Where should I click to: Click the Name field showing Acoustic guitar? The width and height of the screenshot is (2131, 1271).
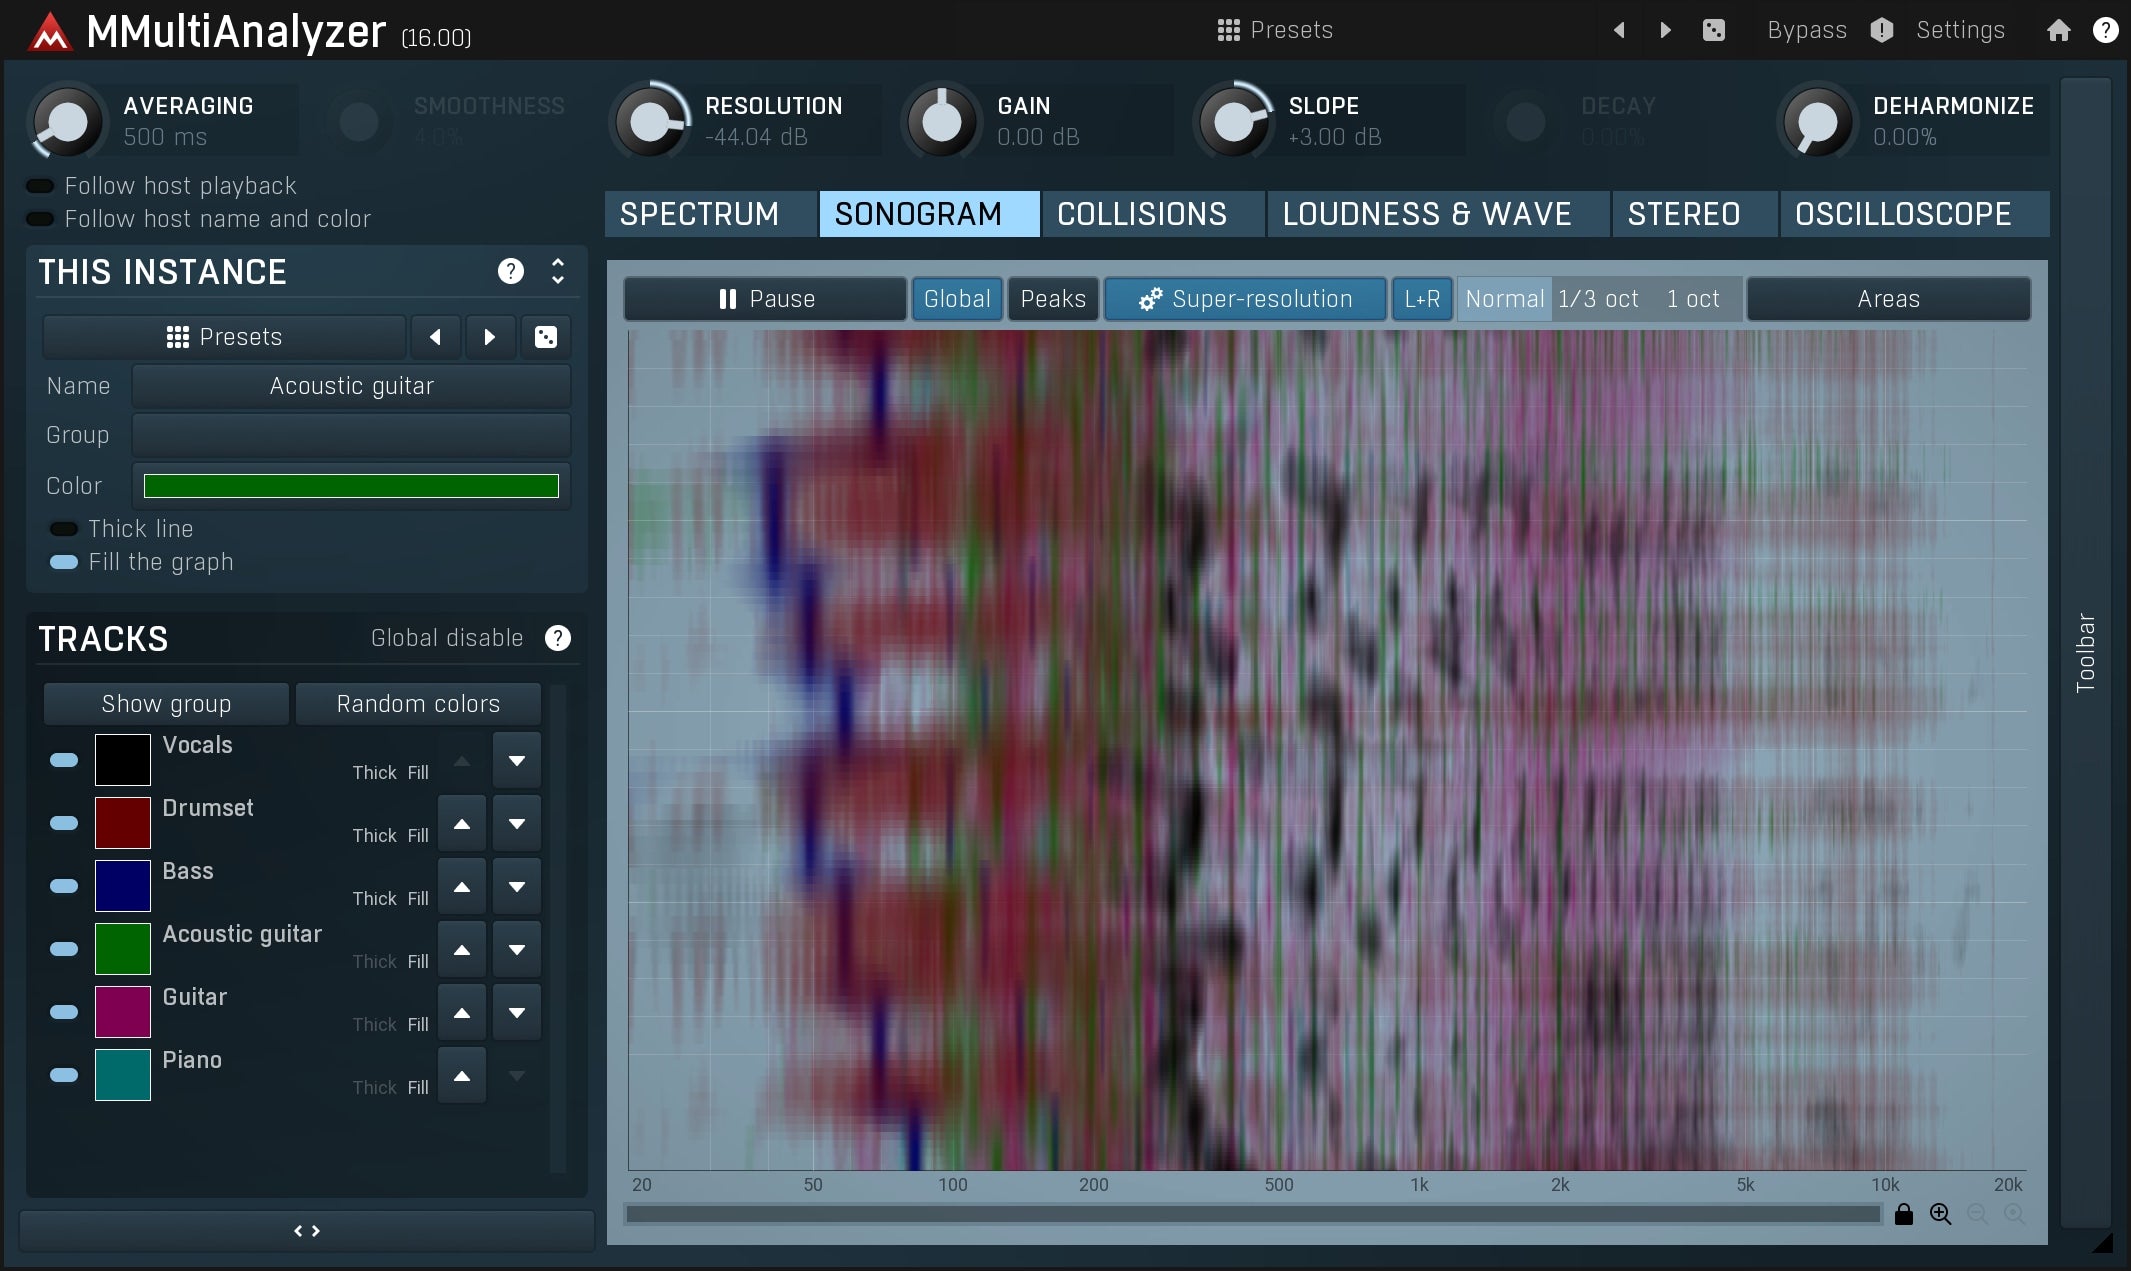click(350, 386)
